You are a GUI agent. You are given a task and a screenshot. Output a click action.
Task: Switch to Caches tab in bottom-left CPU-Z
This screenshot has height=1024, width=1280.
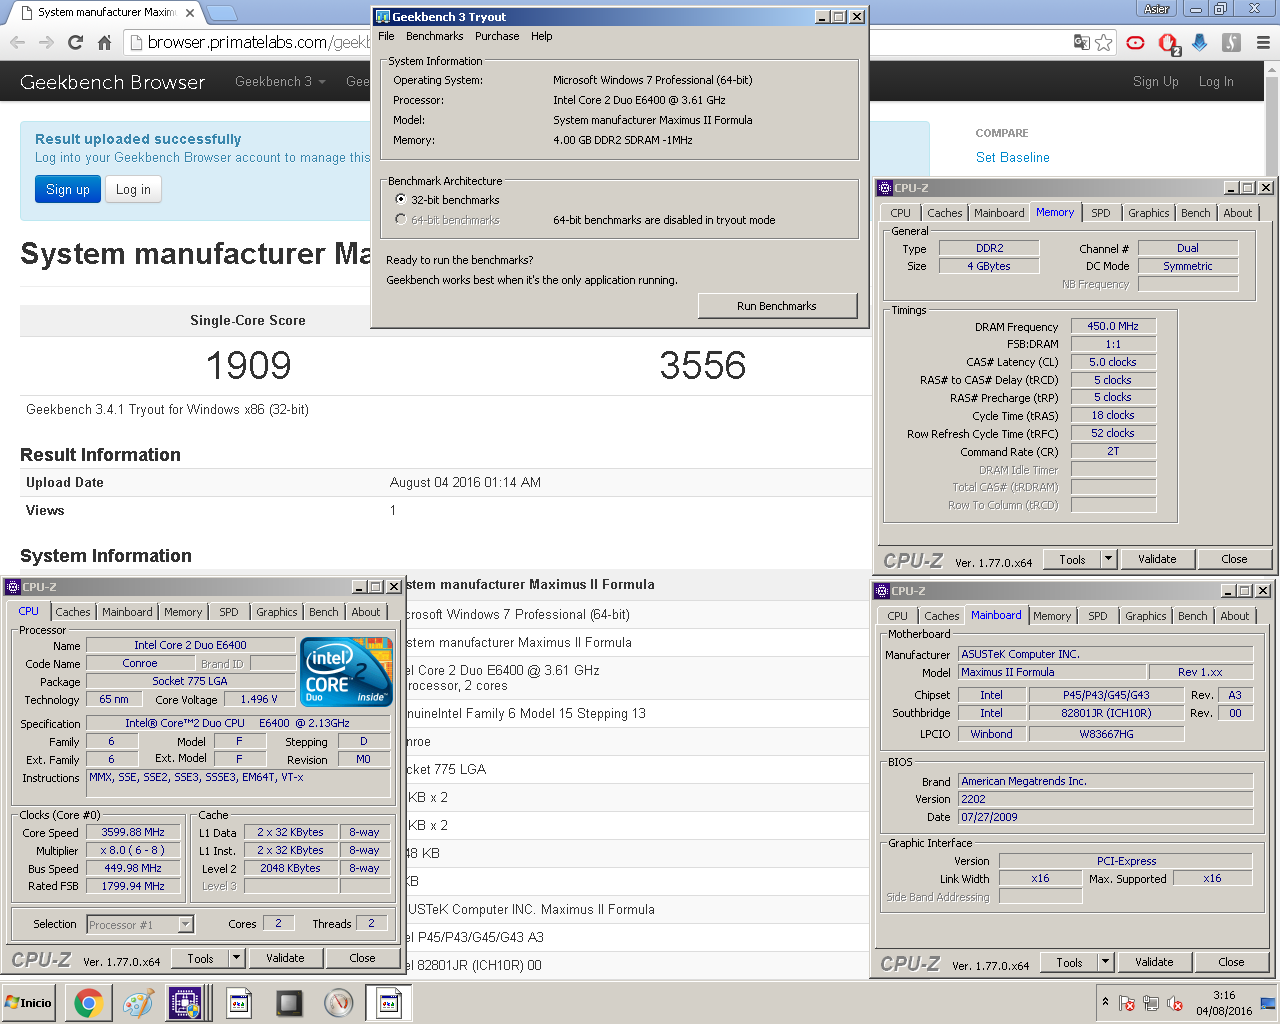(x=73, y=612)
